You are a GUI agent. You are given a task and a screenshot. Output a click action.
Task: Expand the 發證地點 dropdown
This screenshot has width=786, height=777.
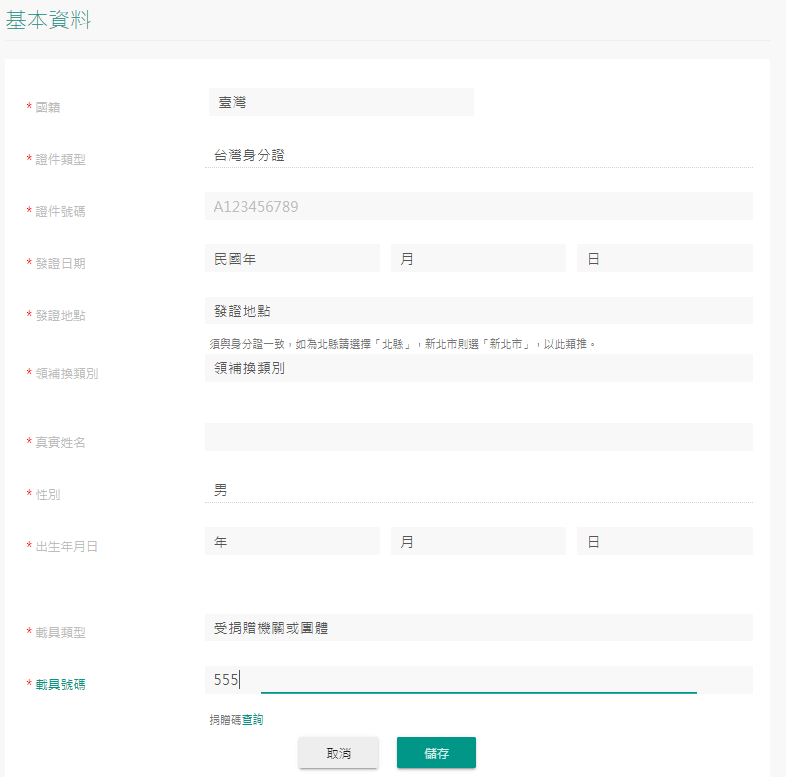(478, 310)
